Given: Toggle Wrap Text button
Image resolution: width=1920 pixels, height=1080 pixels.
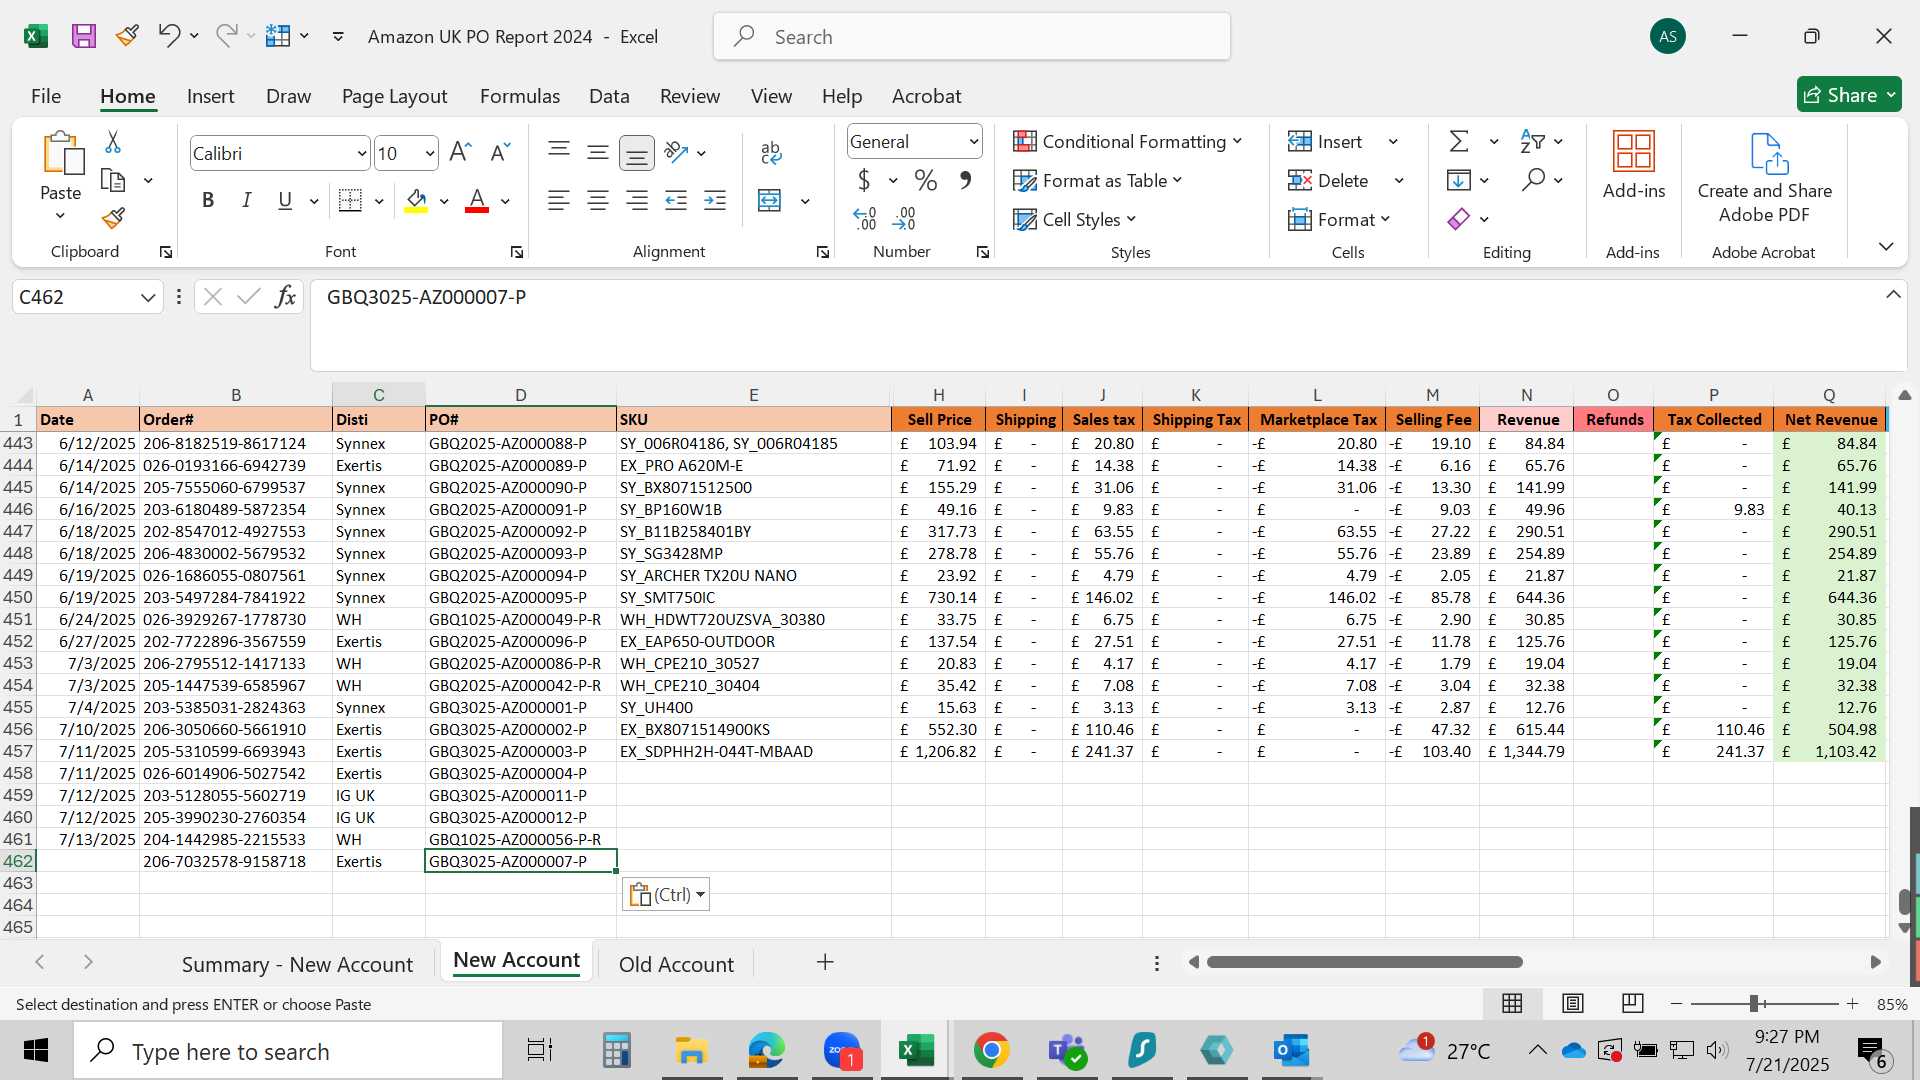Looking at the screenshot, I should point(770,153).
